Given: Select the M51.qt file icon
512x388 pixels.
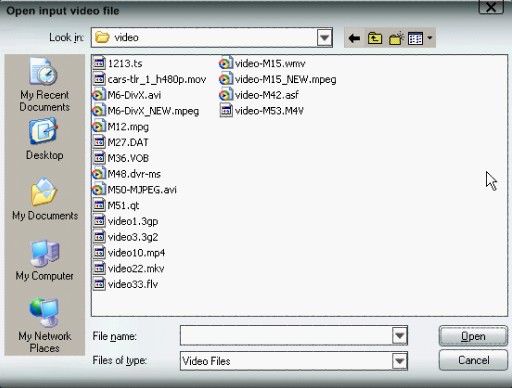Looking at the screenshot, I should [99, 205].
